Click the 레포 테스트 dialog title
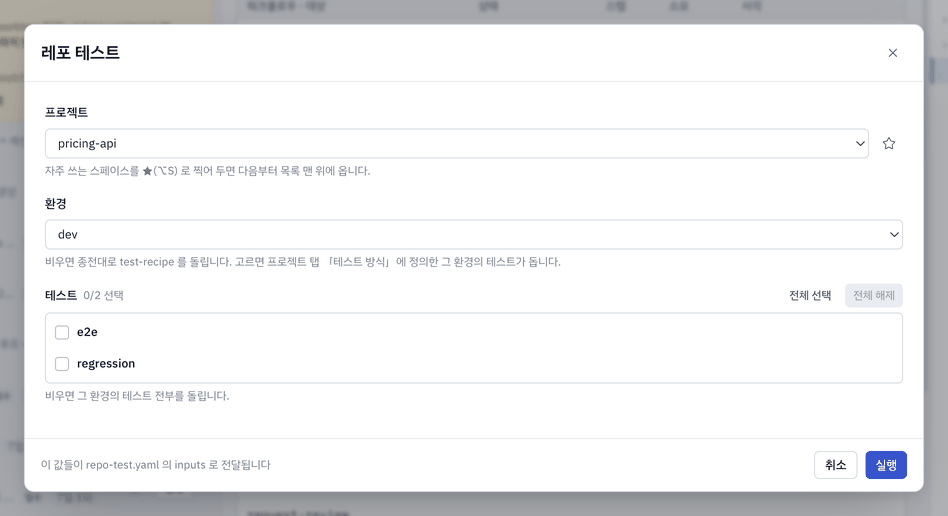948x516 pixels. (80, 53)
